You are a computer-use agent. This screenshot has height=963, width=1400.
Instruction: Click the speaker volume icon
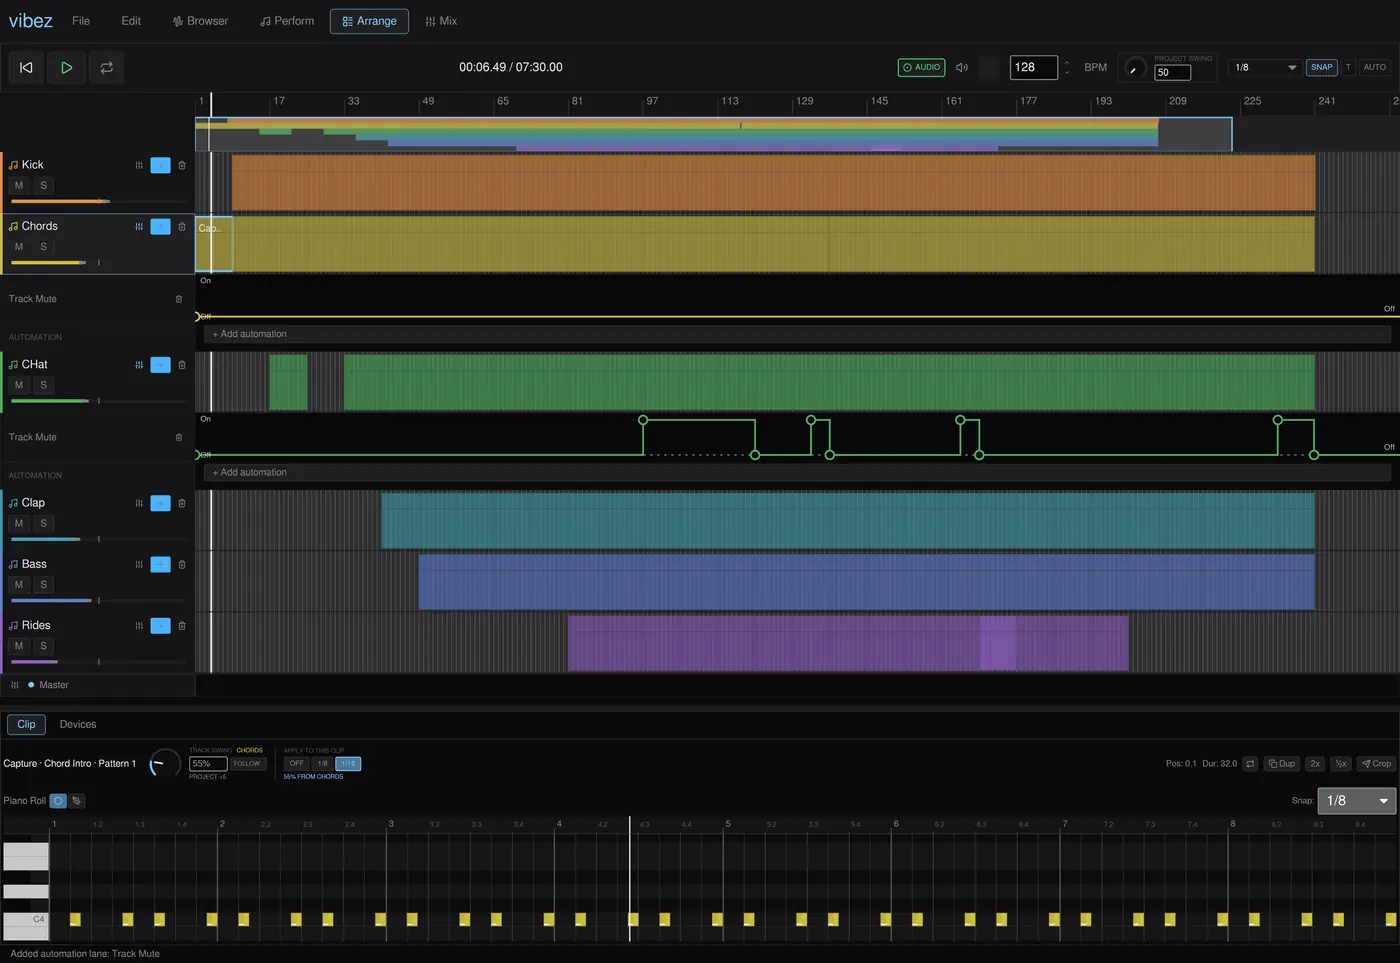point(962,68)
